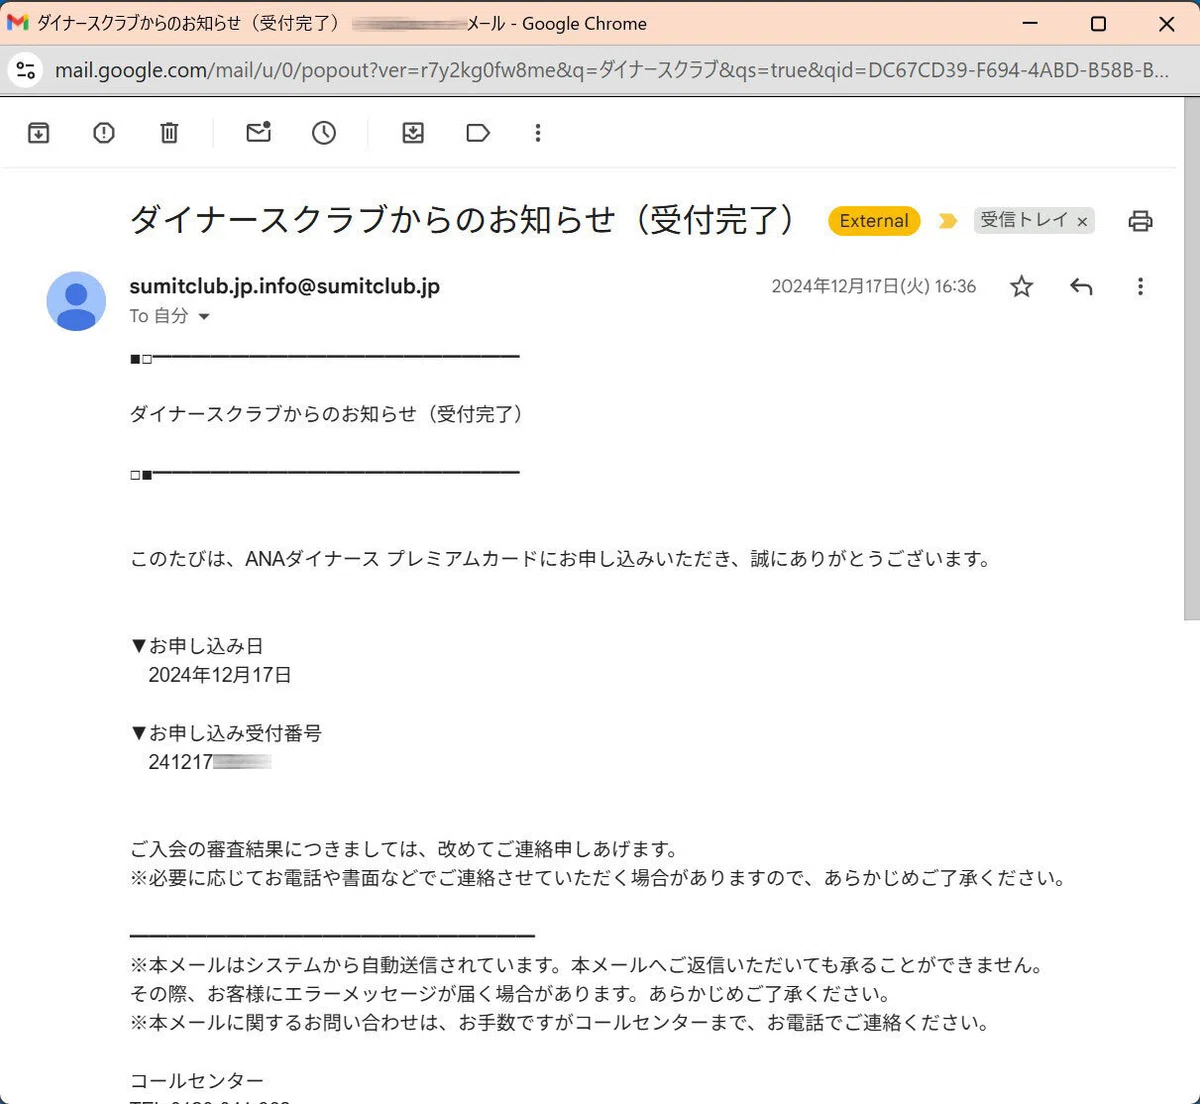The width and height of the screenshot is (1200, 1104).
Task: Star this message
Action: click(1021, 287)
